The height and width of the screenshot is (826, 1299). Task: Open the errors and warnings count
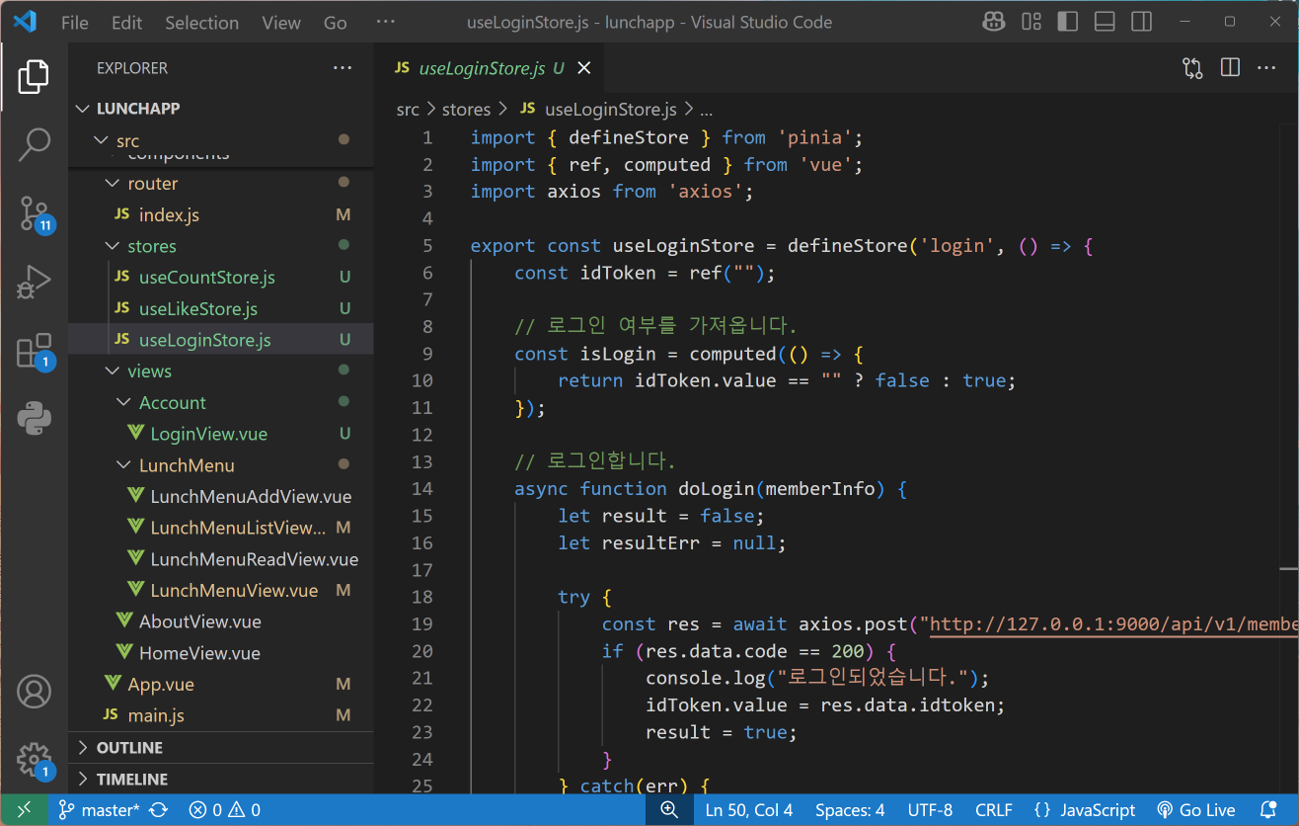tap(225, 810)
